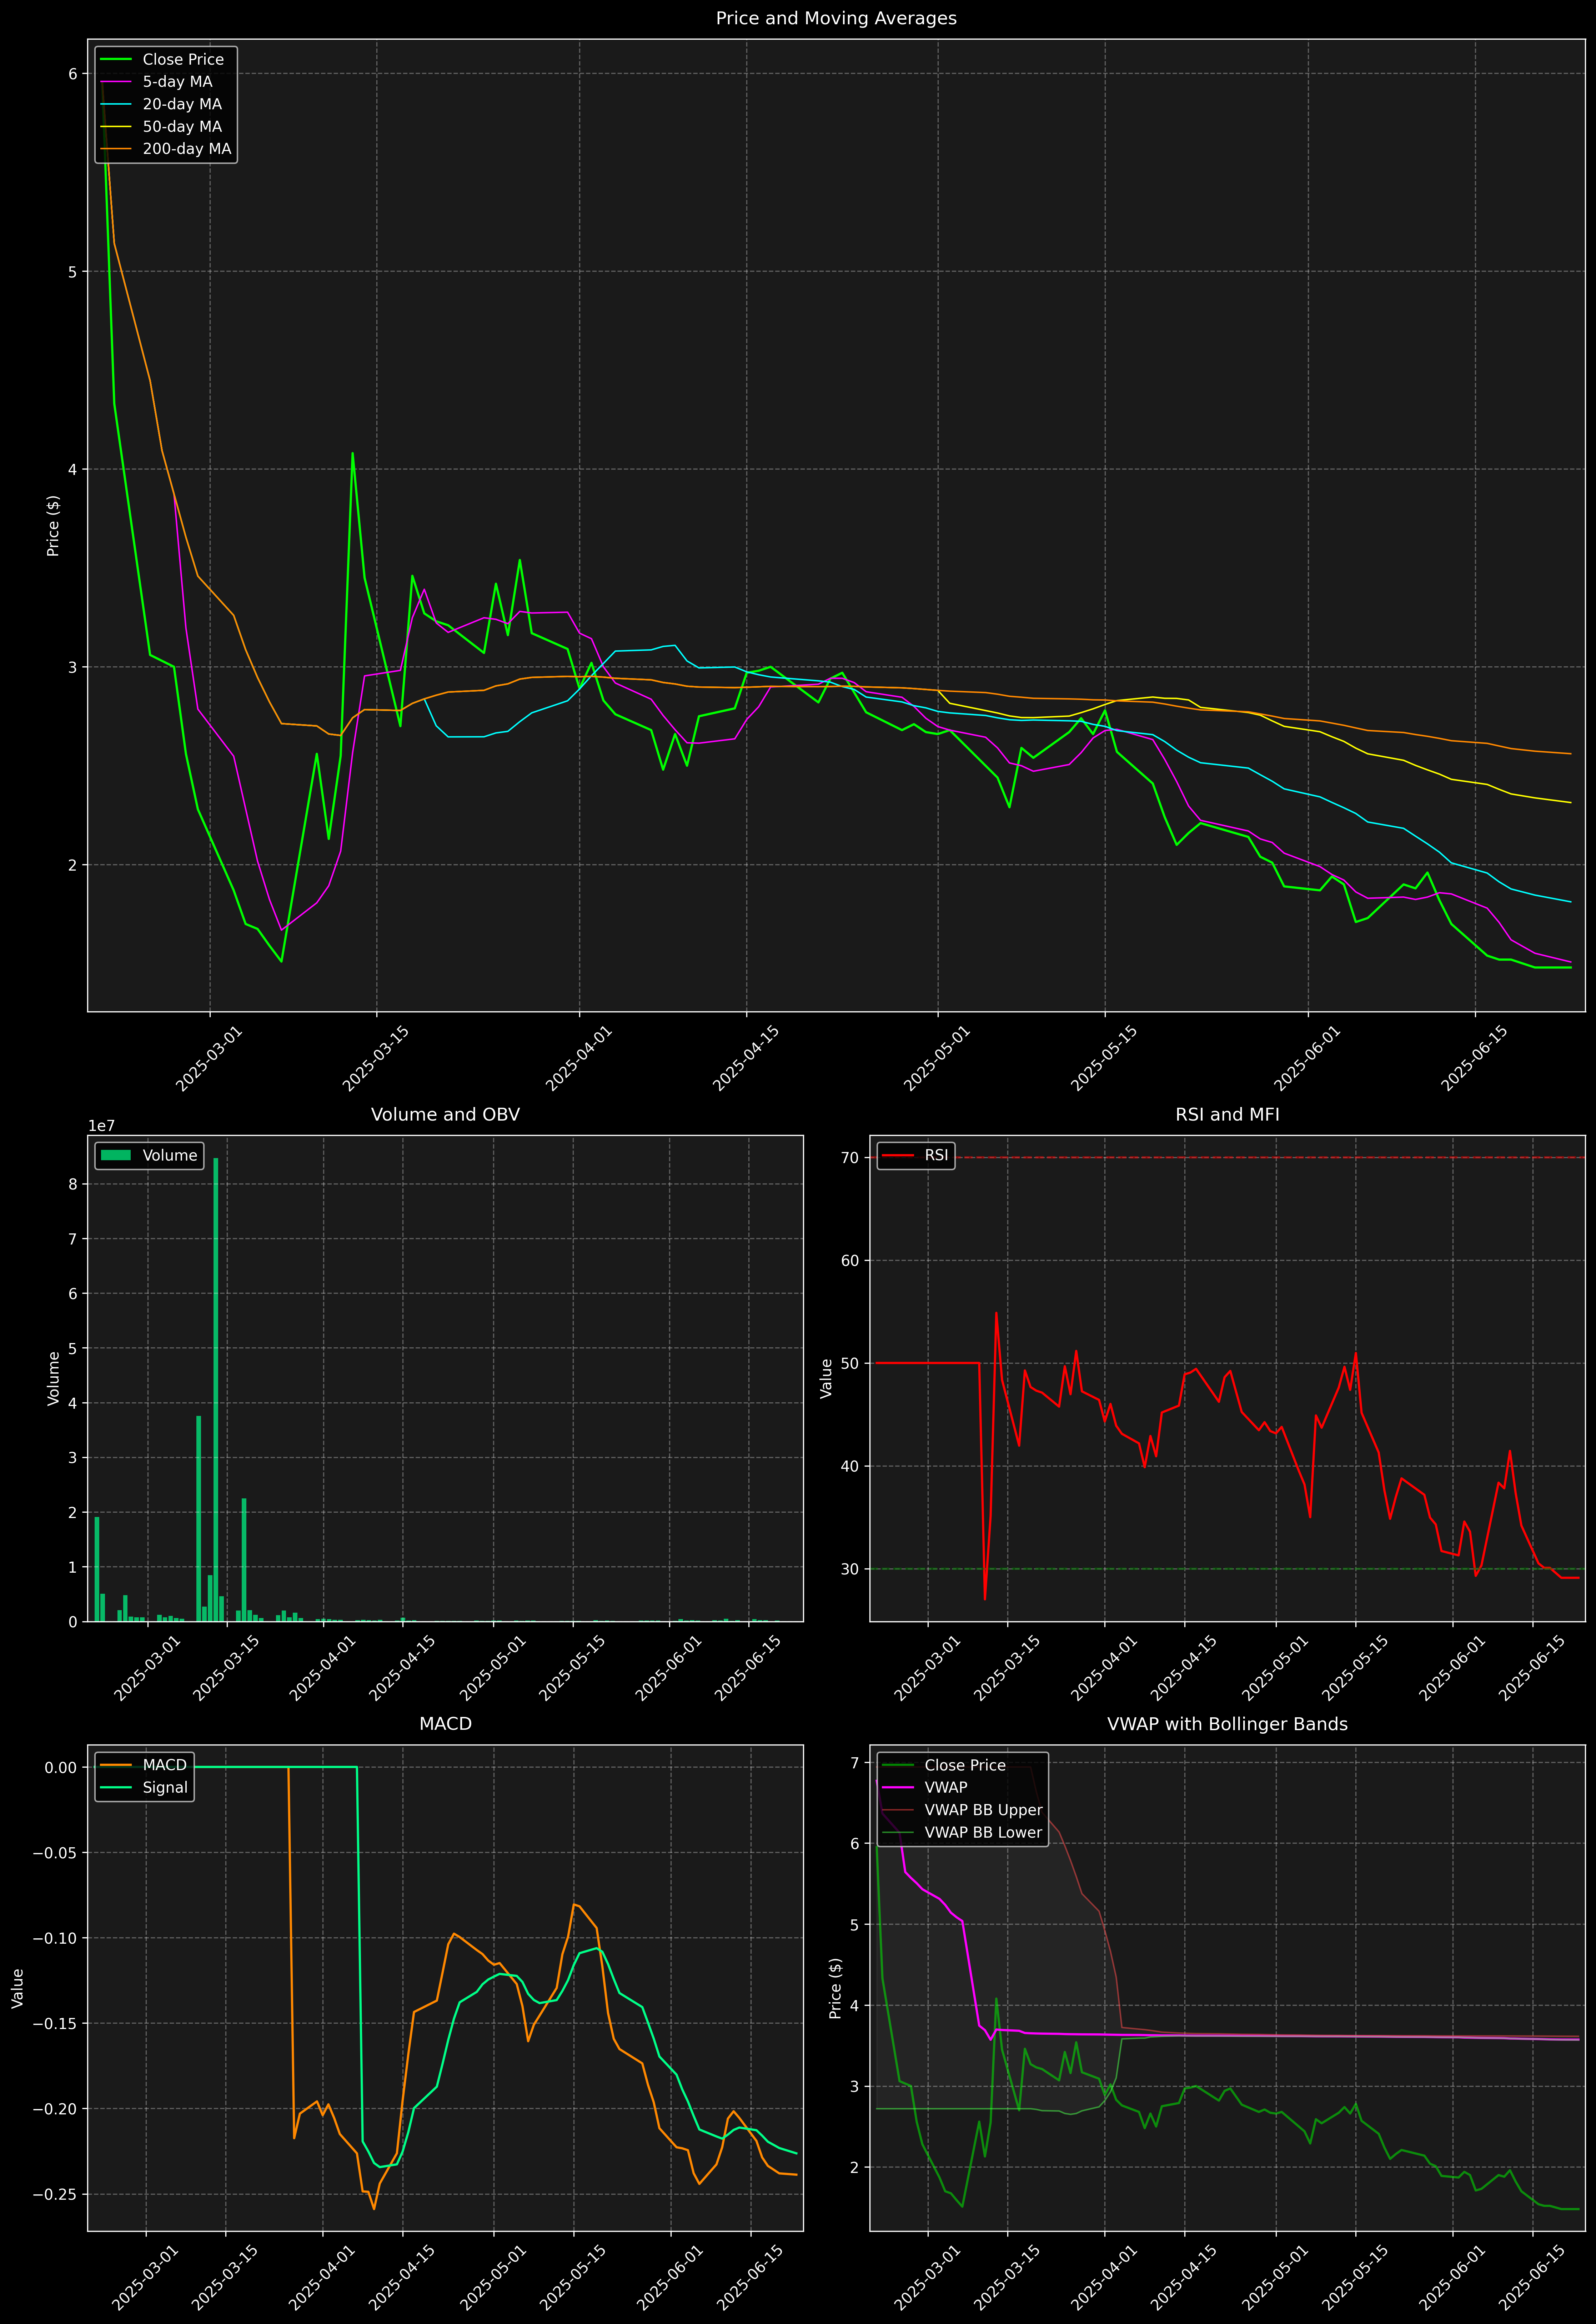This screenshot has height=2324, width=1596.
Task: Click the 'Value' y-axis label of RSI chart
Action: [x=826, y=1378]
